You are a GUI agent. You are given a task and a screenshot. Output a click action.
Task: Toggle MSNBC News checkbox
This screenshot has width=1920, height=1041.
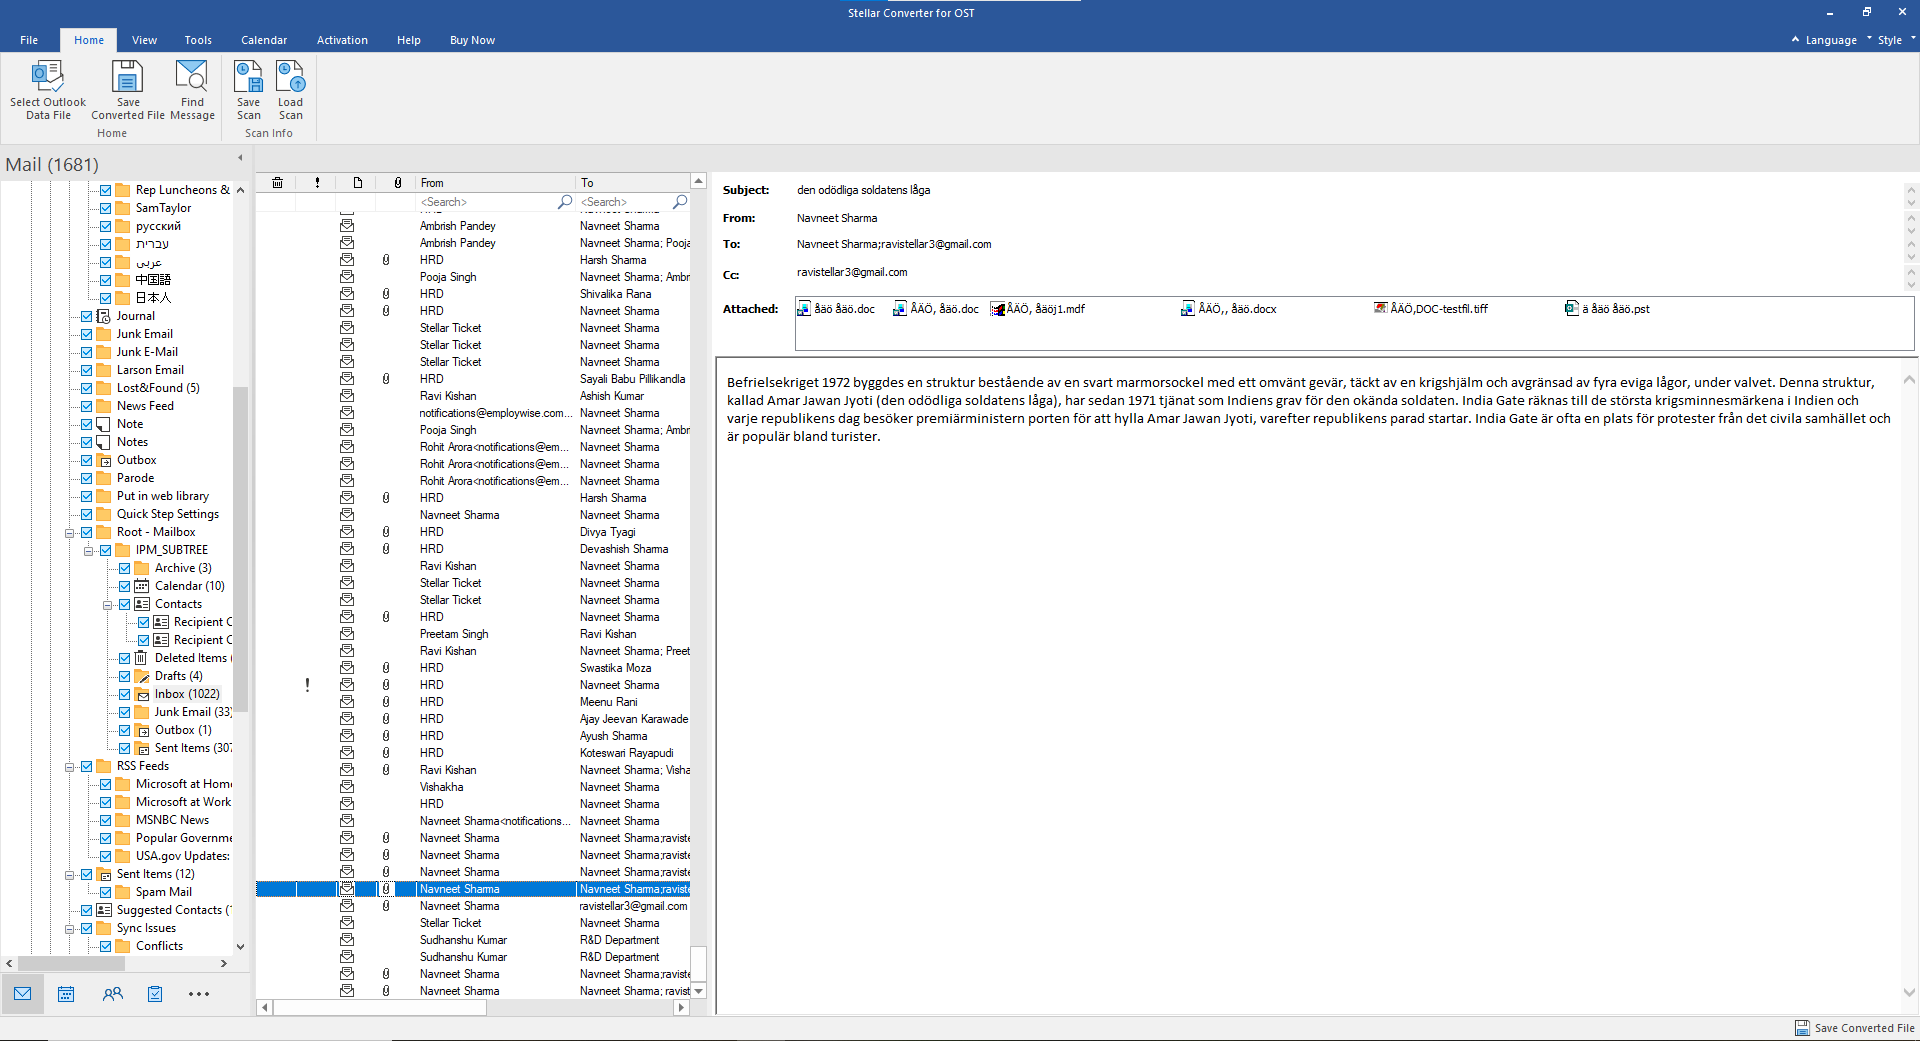click(x=106, y=820)
